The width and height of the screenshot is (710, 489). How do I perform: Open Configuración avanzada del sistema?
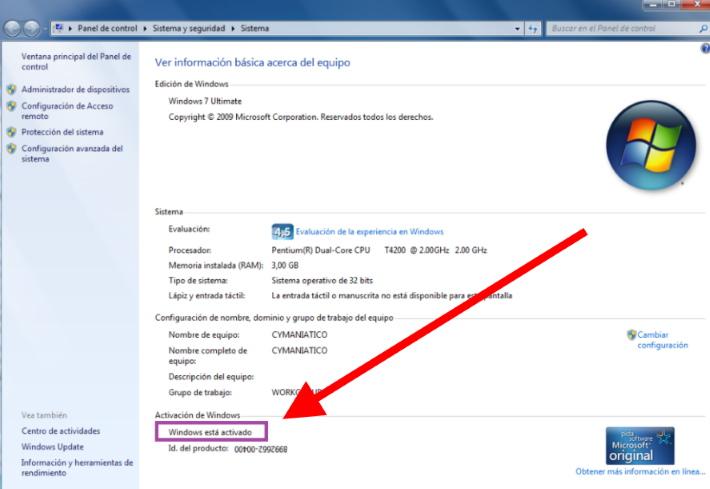tap(72, 153)
